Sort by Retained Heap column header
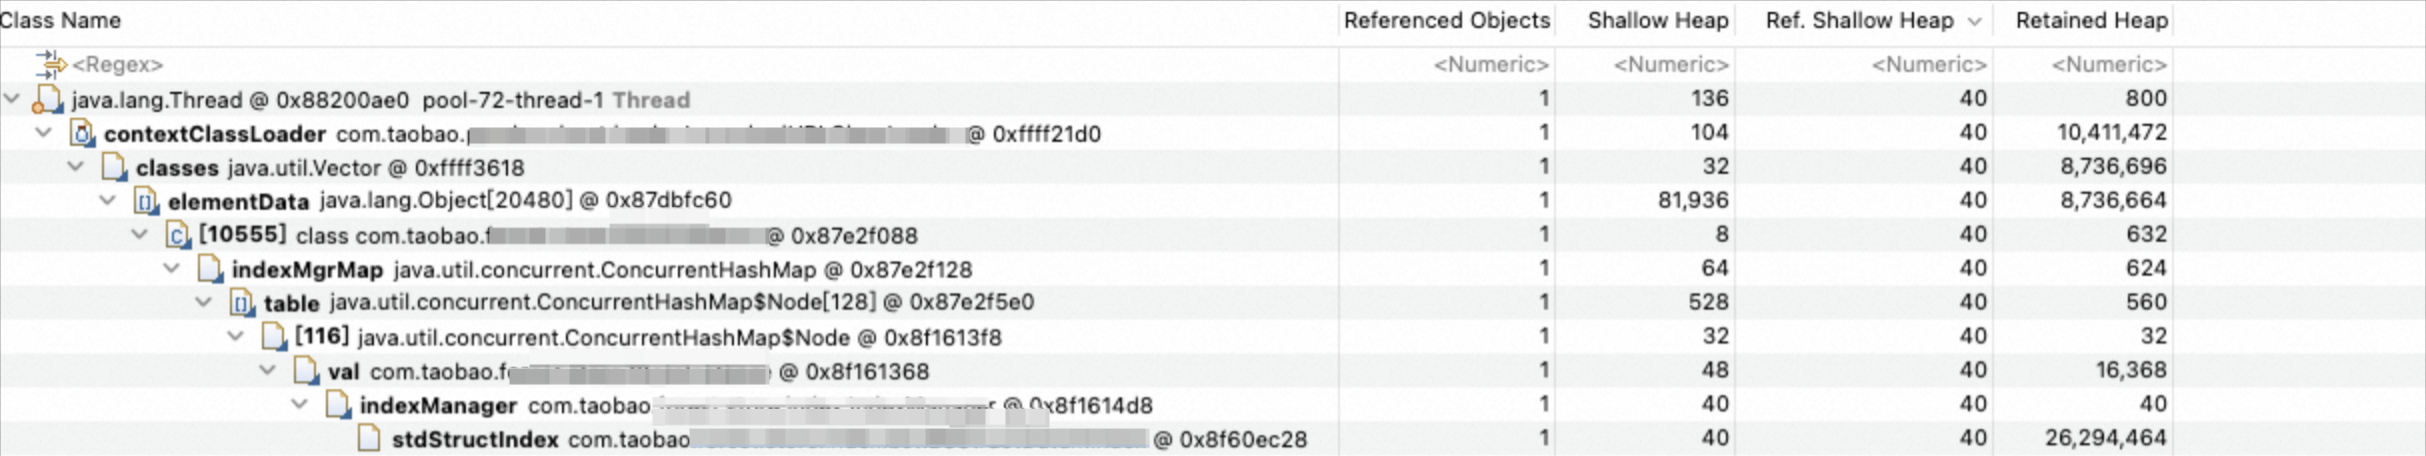This screenshot has width=2426, height=456. pyautogui.click(x=2091, y=21)
